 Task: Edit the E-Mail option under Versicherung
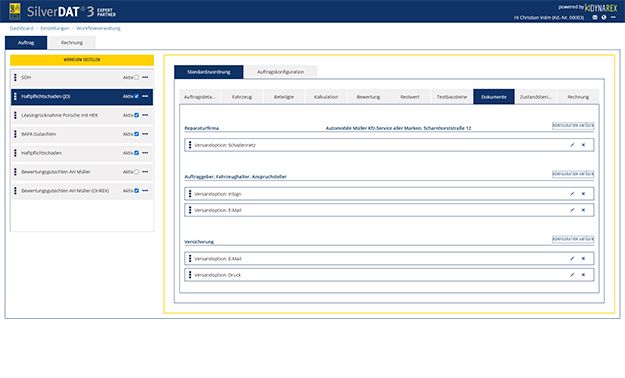(x=572, y=259)
